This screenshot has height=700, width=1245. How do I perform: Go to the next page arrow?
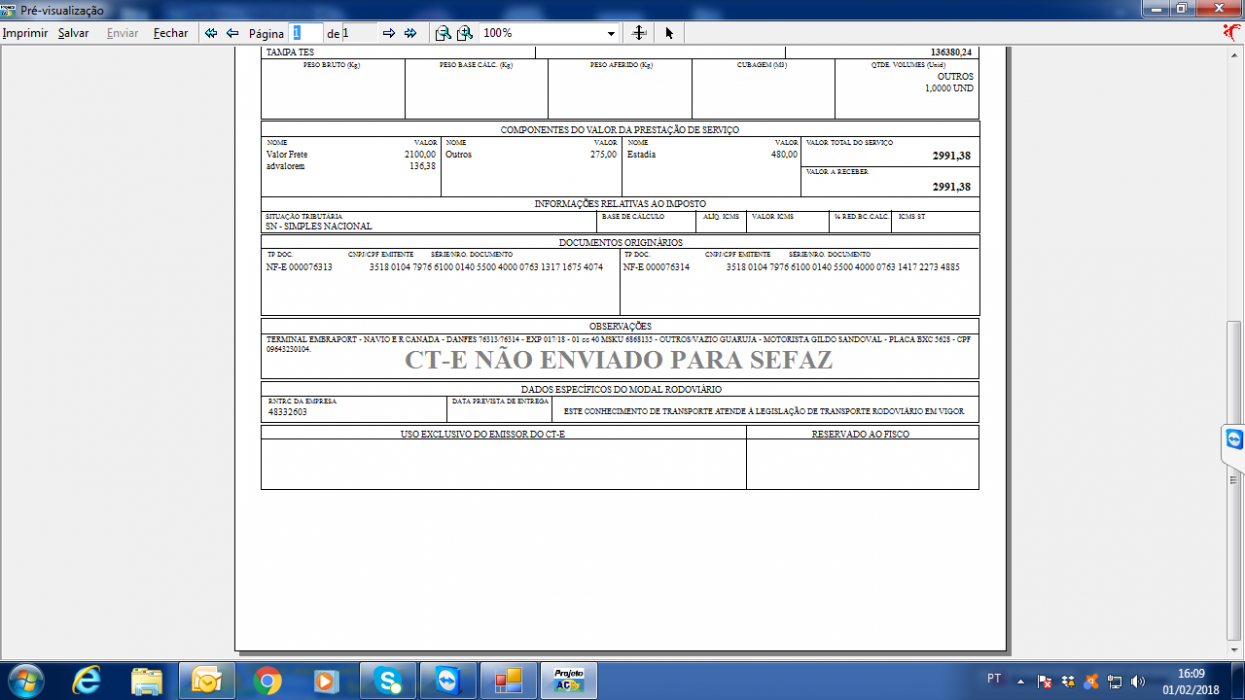[x=389, y=33]
